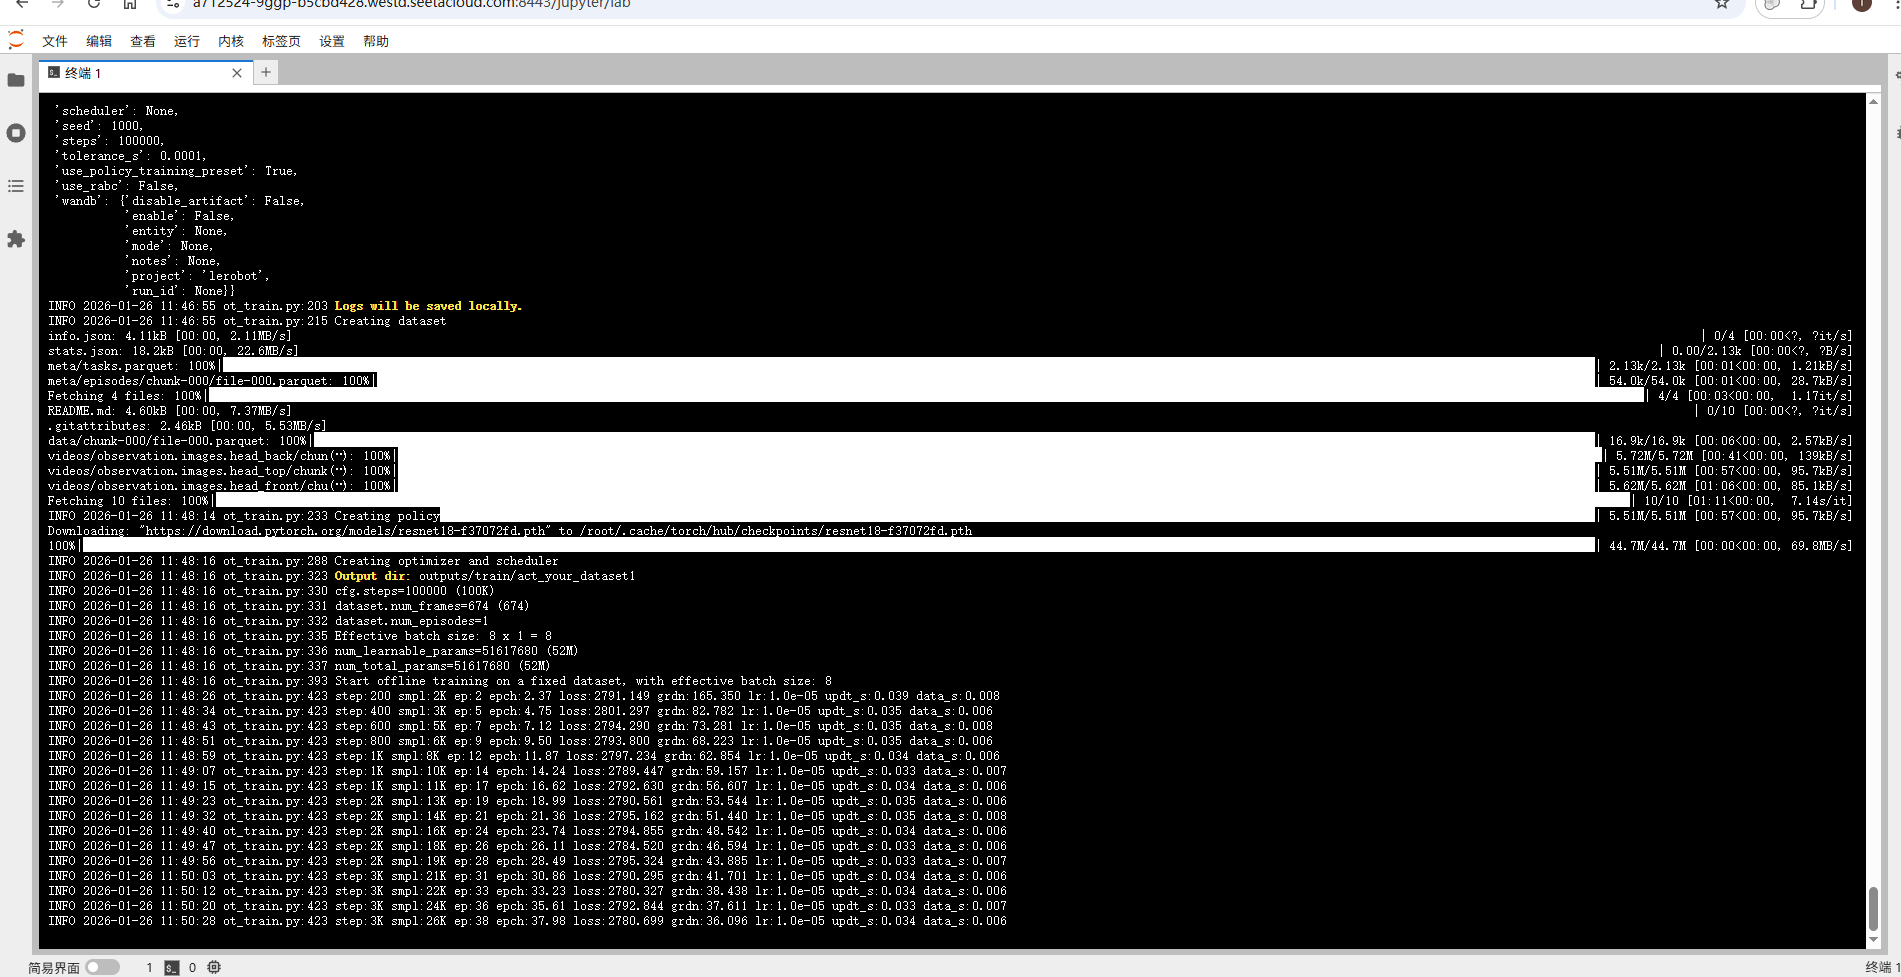
Task: Close the 终端 1 tab
Action: click(237, 73)
